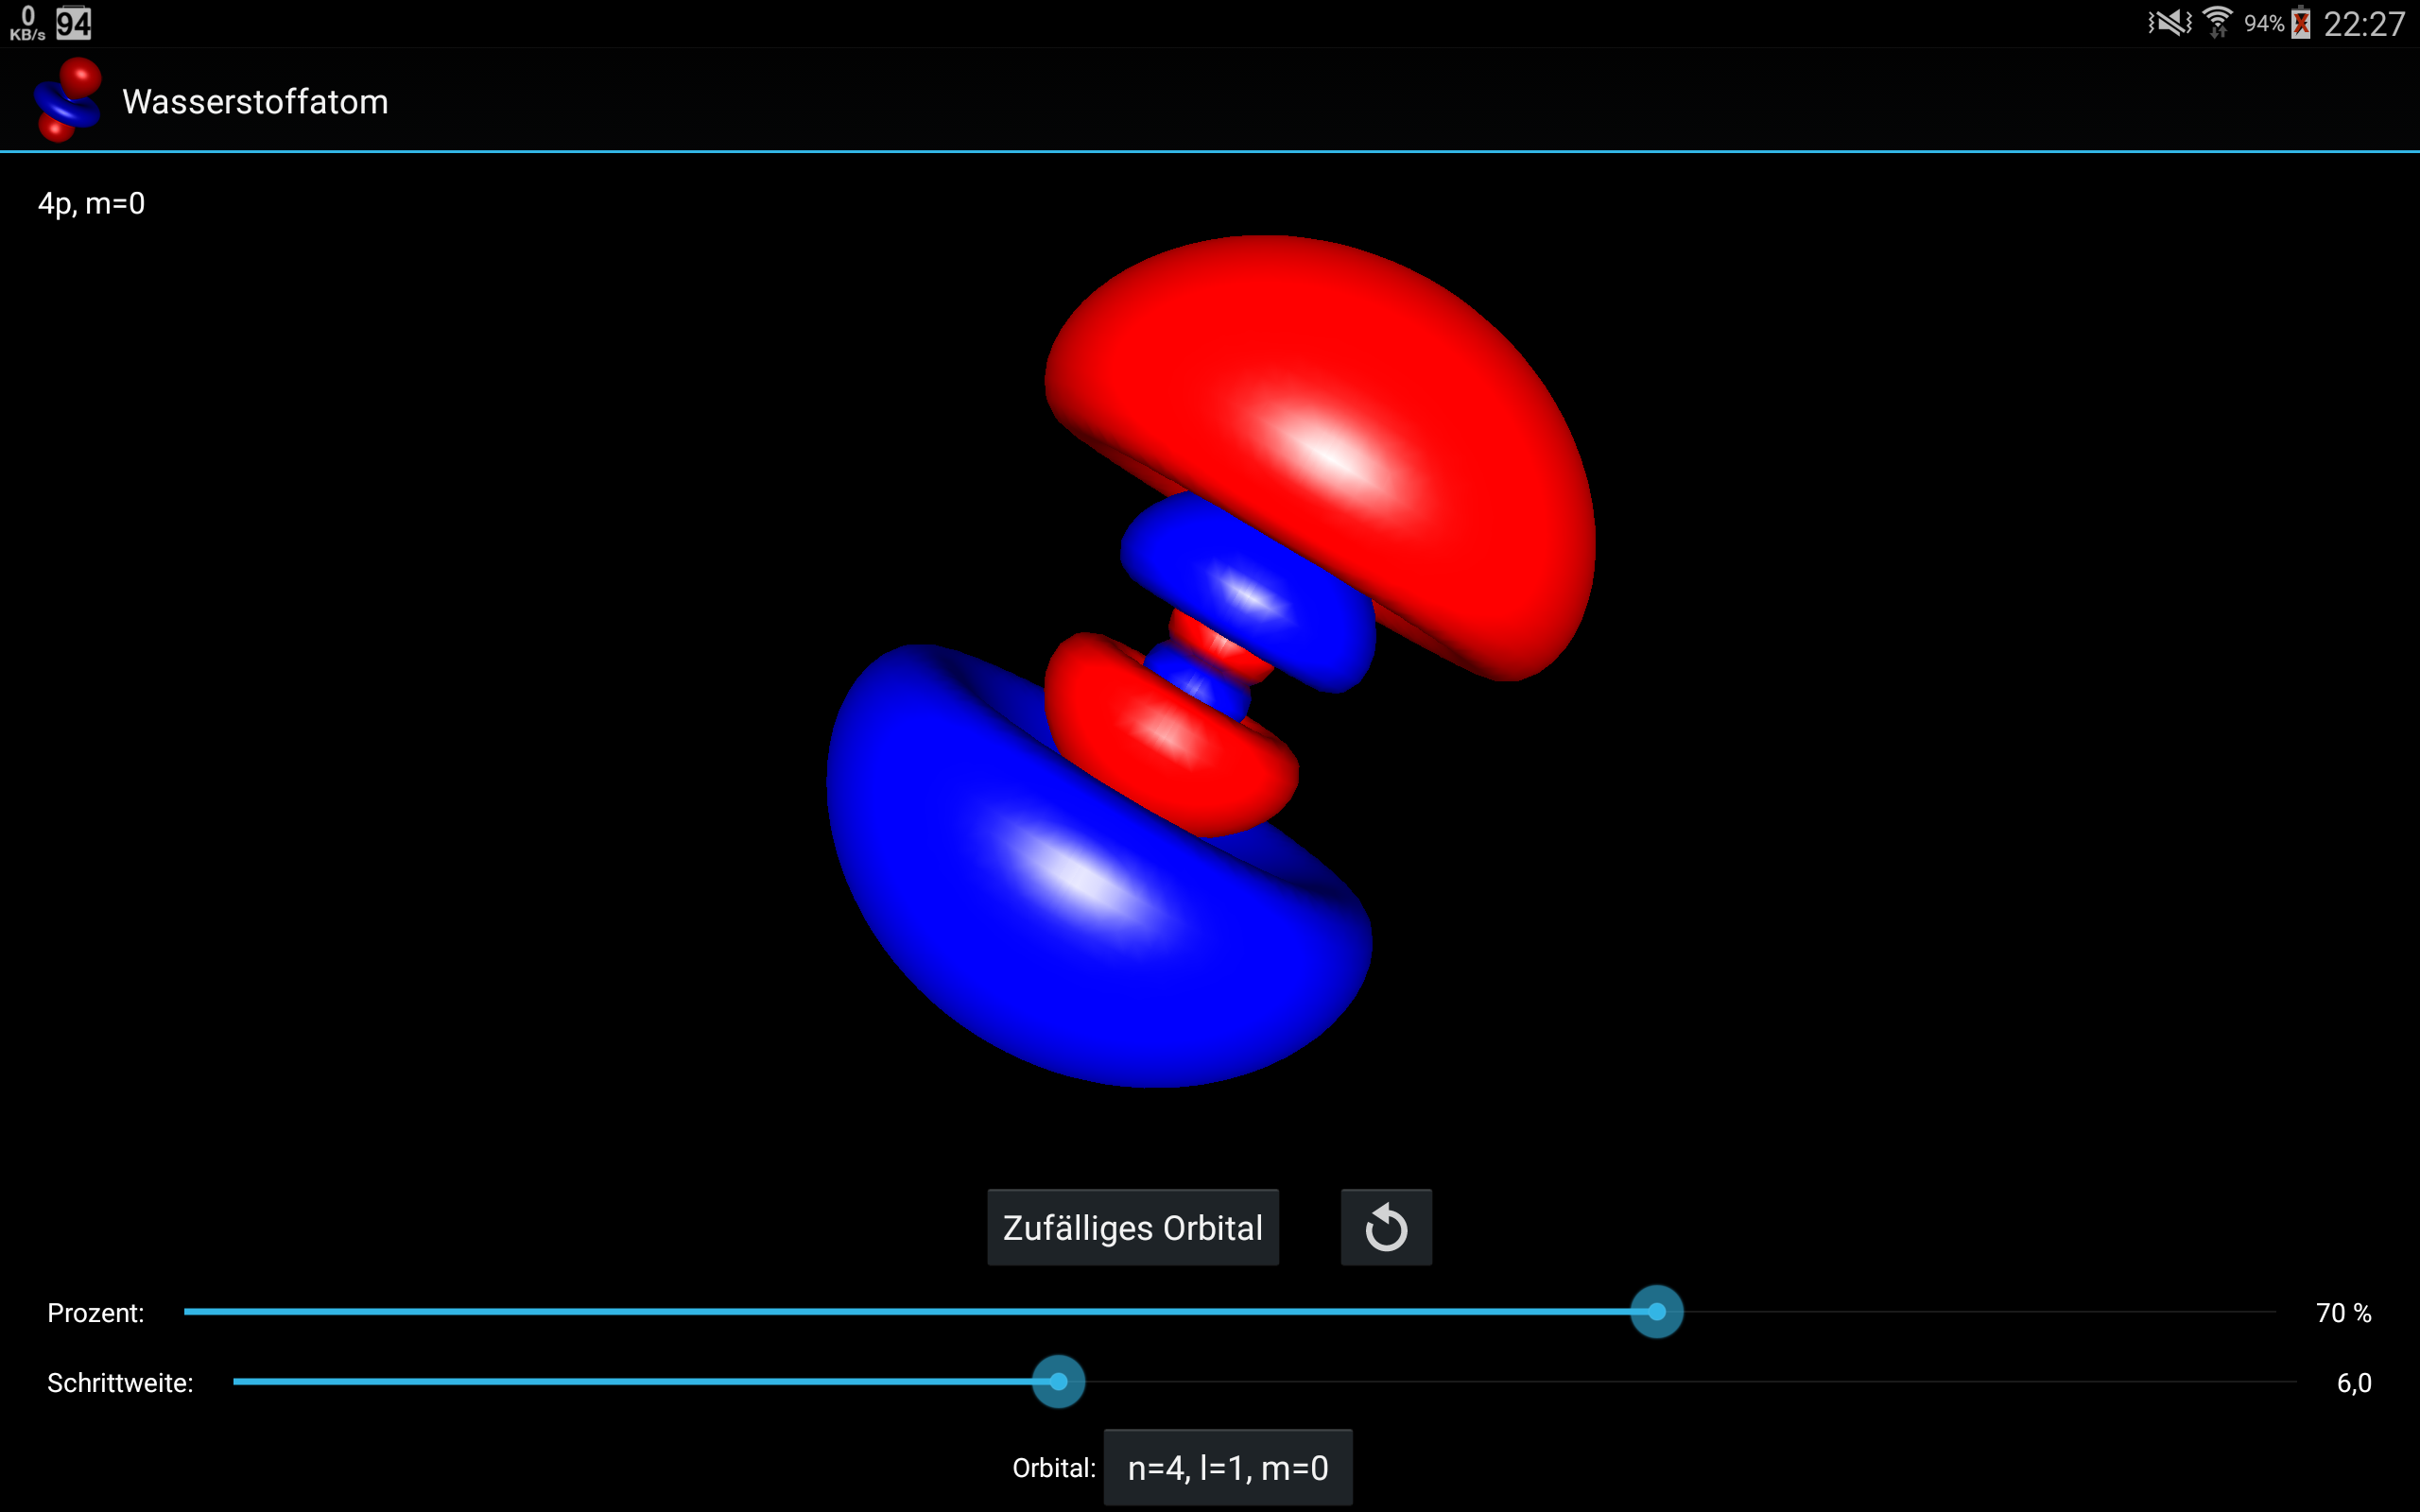Click the sound muted status icon
Viewport: 2420px width, 1512px height.
coord(2169,22)
